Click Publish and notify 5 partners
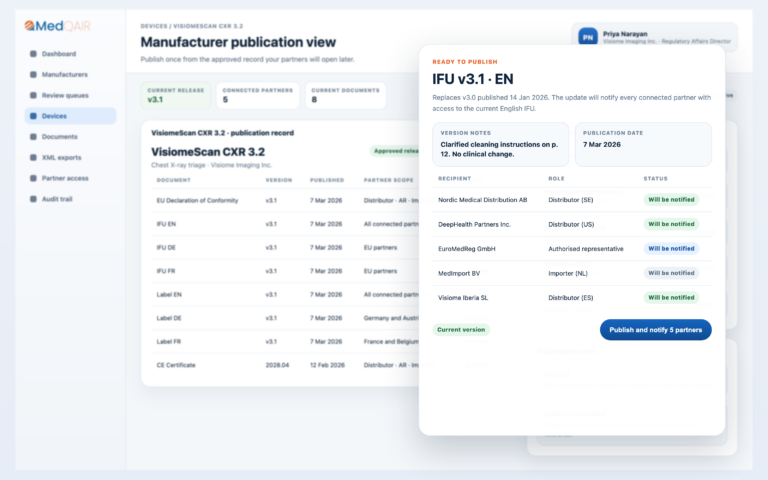Screen dimensions: 768x480 tap(655, 330)
